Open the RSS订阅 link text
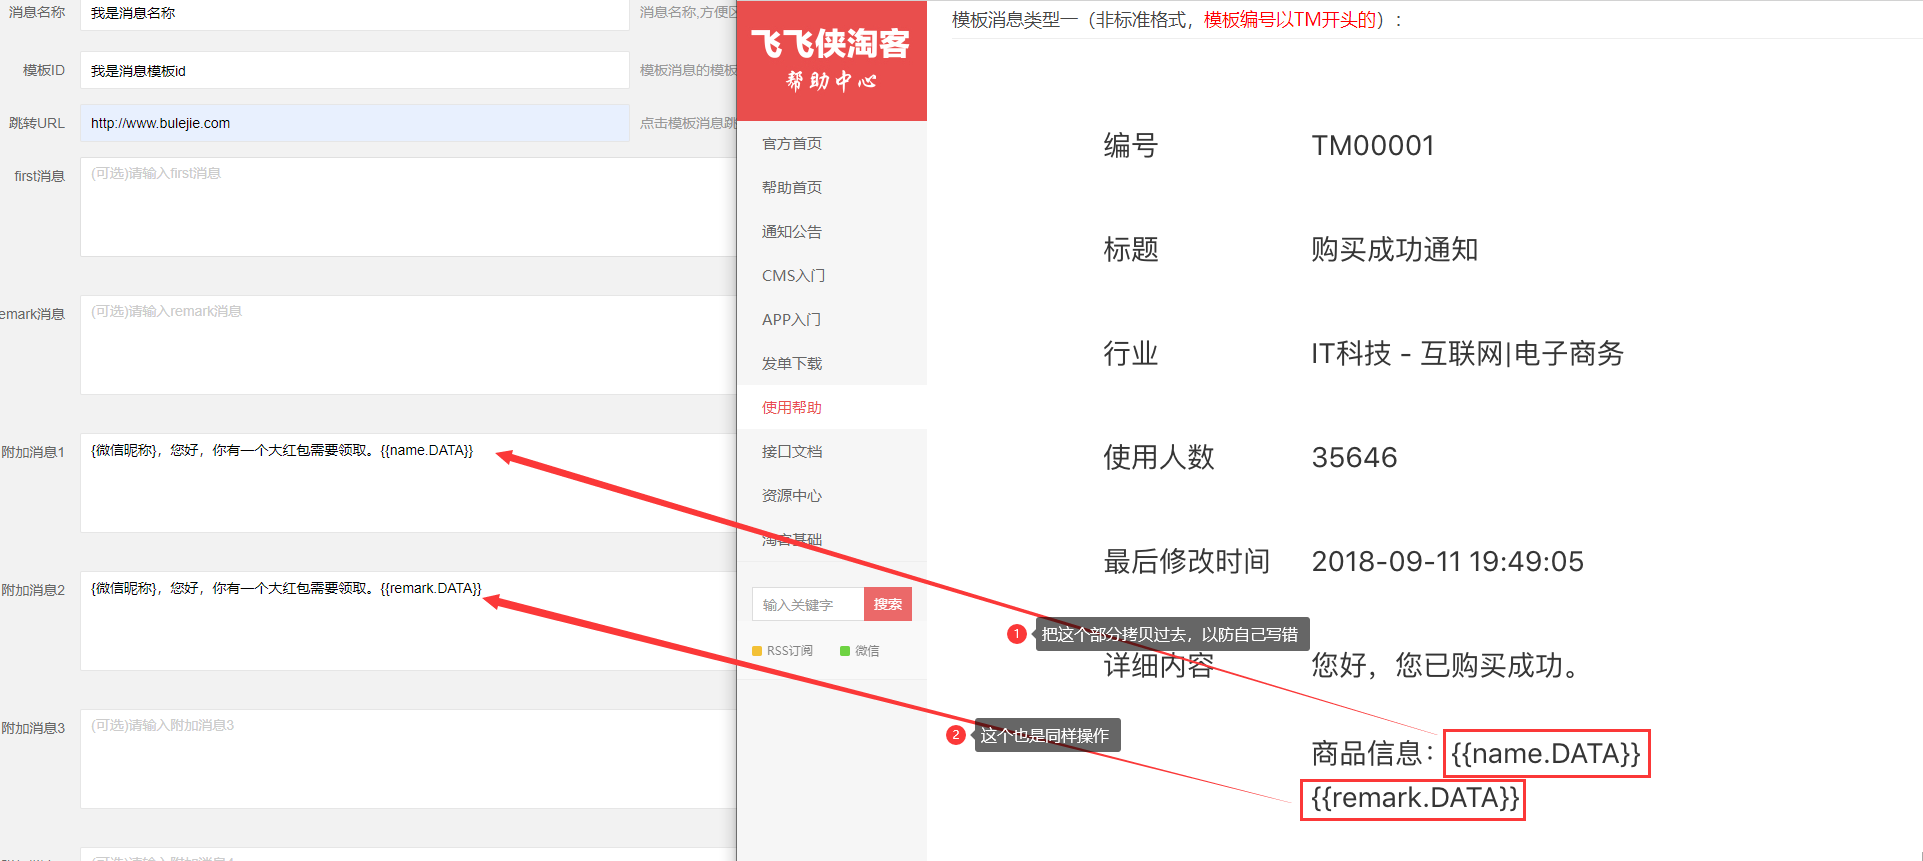Image resolution: width=1923 pixels, height=861 pixels. pyautogui.click(x=790, y=651)
